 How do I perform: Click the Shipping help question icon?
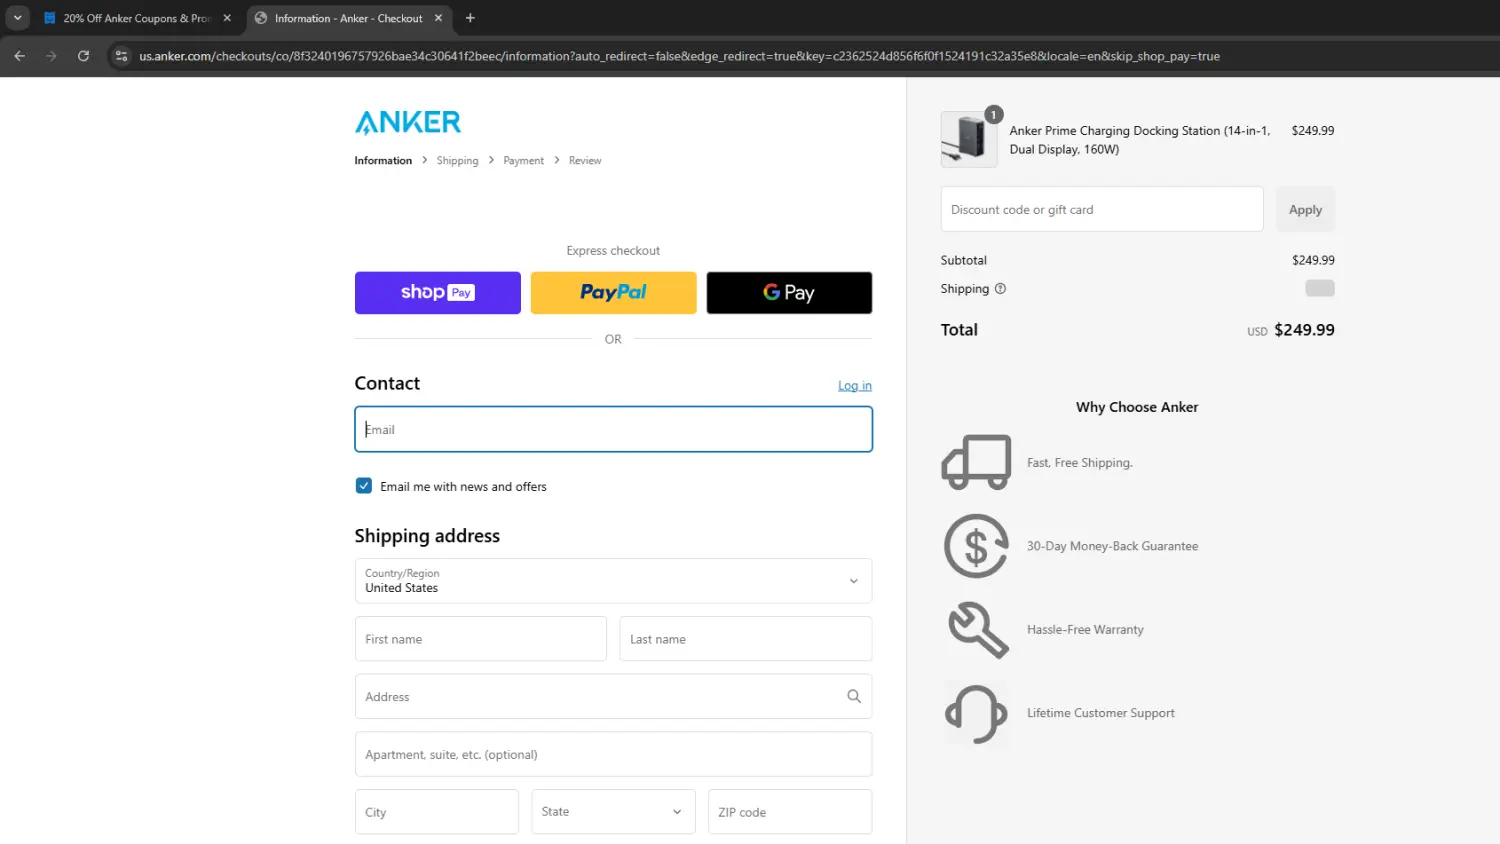[1000, 289]
